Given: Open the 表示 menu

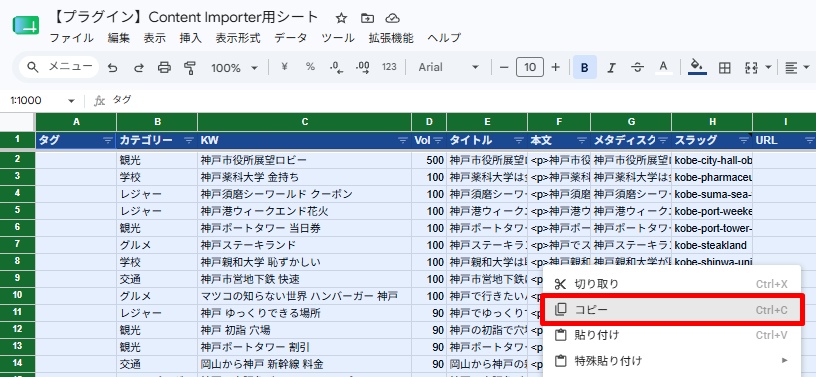Looking at the screenshot, I should click(x=155, y=38).
